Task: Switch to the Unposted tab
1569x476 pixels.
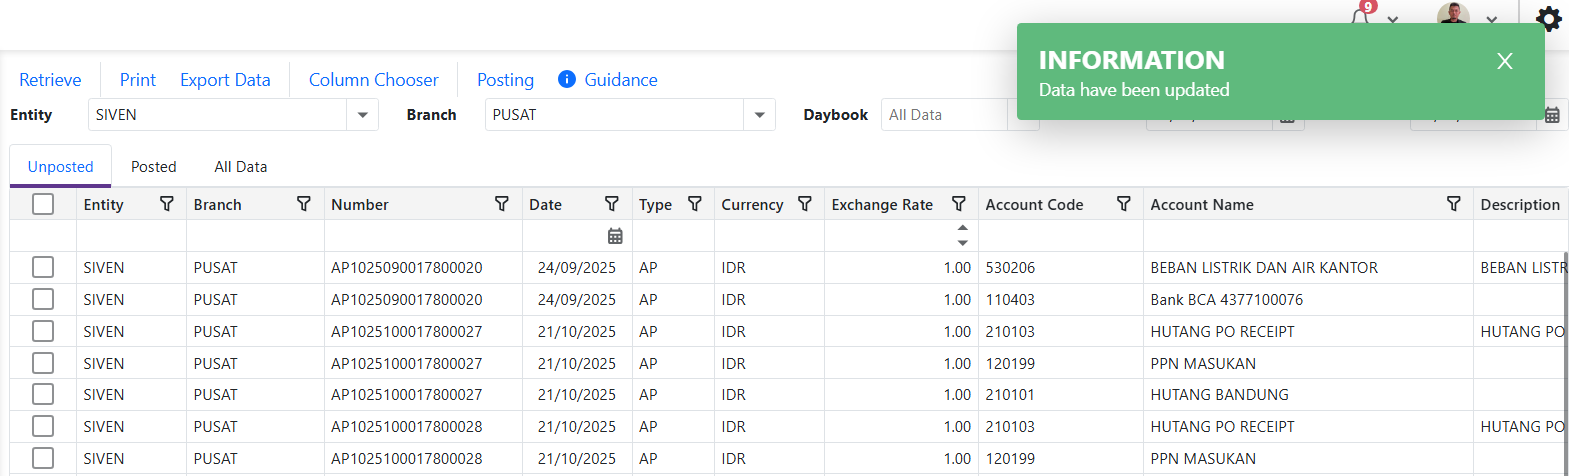Action: pyautogui.click(x=60, y=167)
